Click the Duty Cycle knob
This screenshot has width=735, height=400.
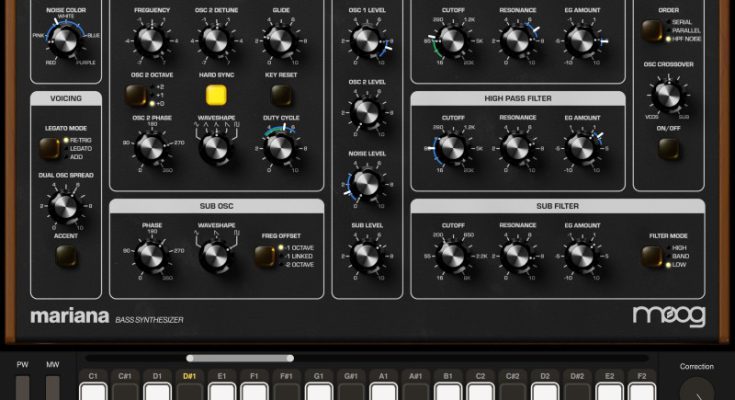[x=281, y=149]
